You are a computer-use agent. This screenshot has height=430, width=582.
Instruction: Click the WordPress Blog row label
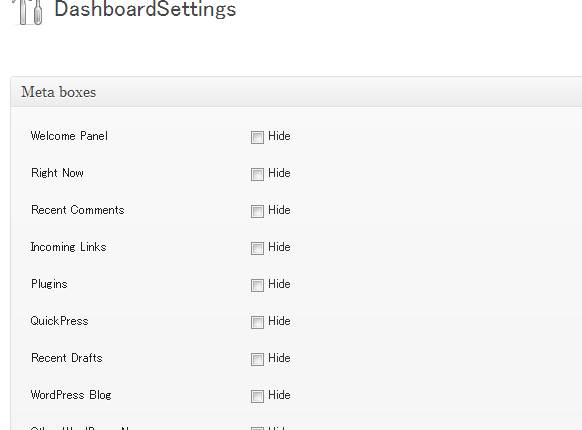click(x=71, y=395)
